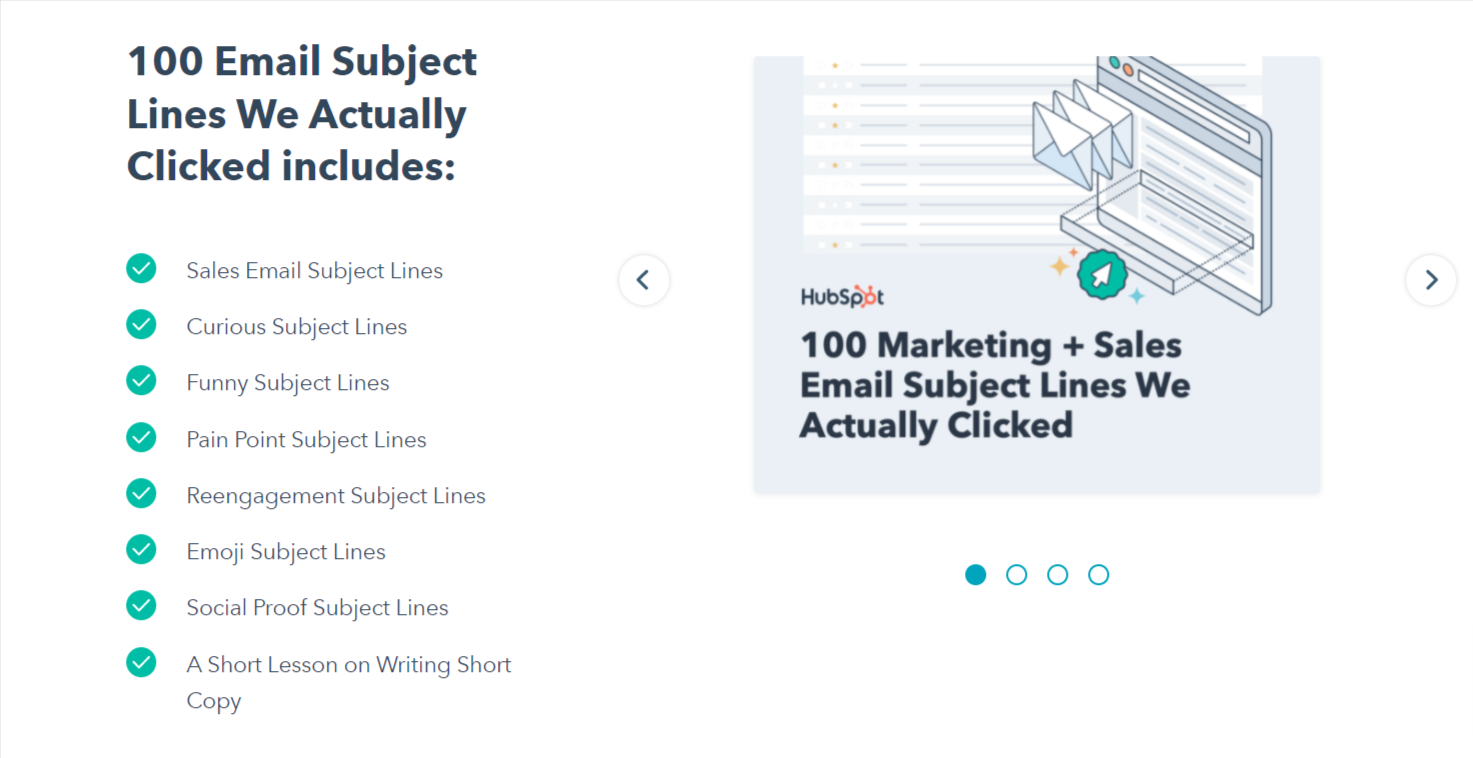The width and height of the screenshot is (1473, 758).
Task: Click the previous slide arrow button
Action: point(644,280)
